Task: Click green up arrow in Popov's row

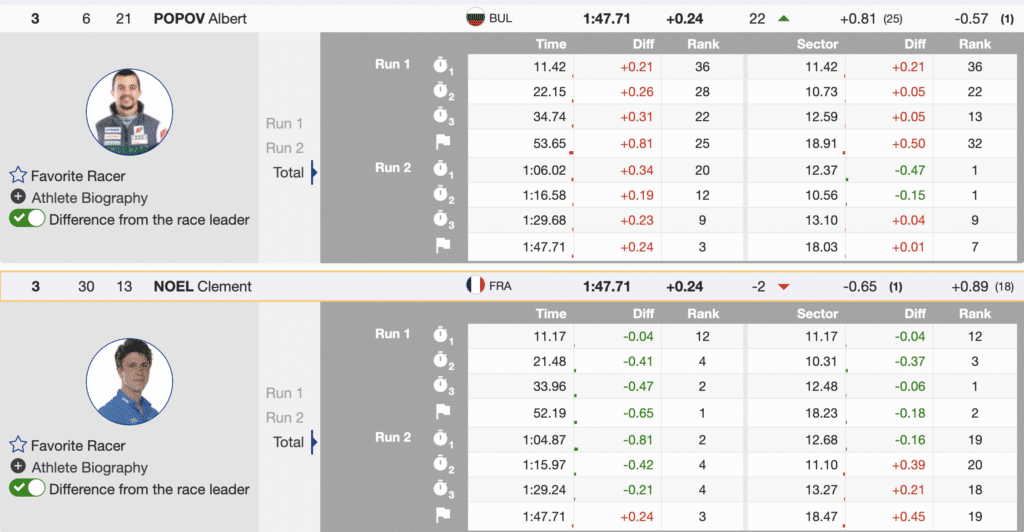Action: [x=783, y=18]
